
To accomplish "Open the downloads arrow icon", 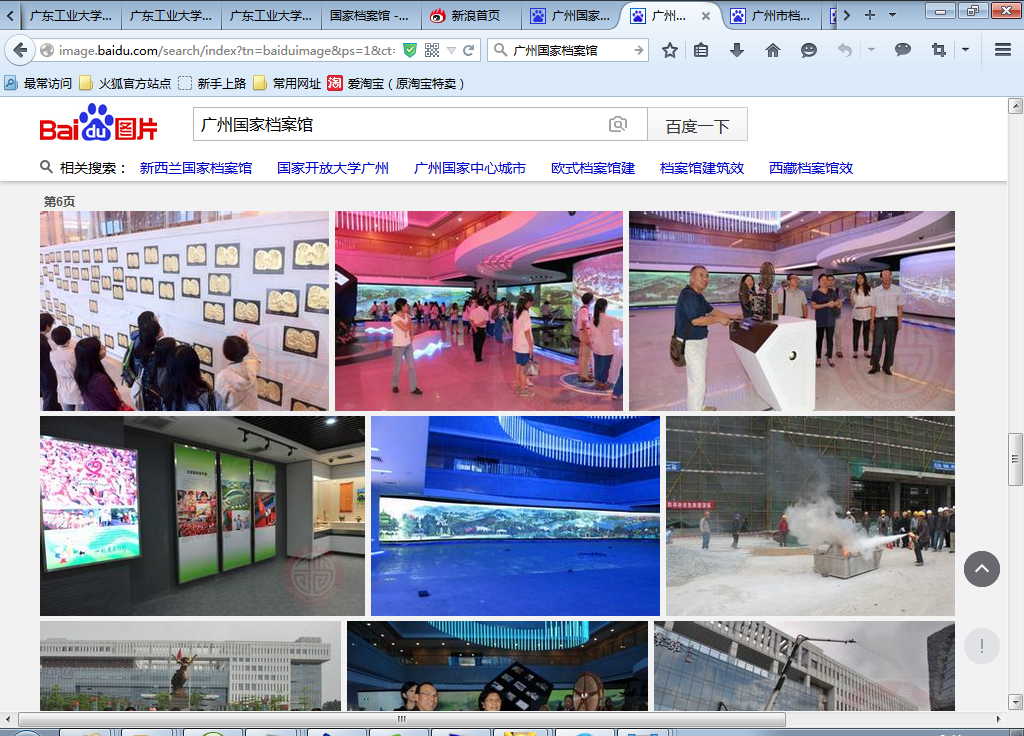I will (x=737, y=50).
